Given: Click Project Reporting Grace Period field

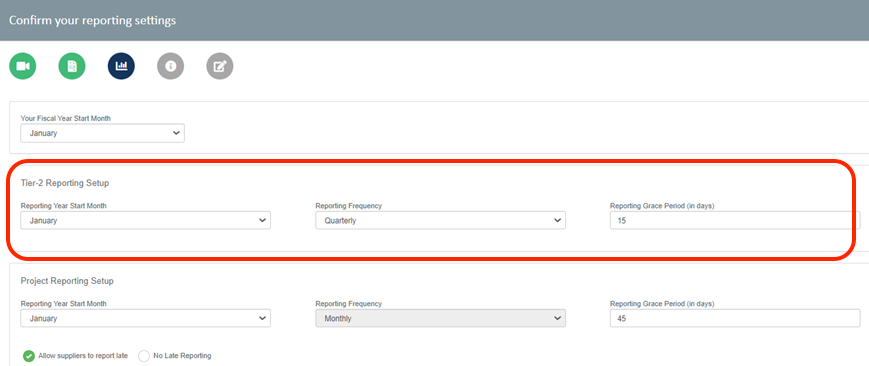Looking at the screenshot, I should pos(735,318).
